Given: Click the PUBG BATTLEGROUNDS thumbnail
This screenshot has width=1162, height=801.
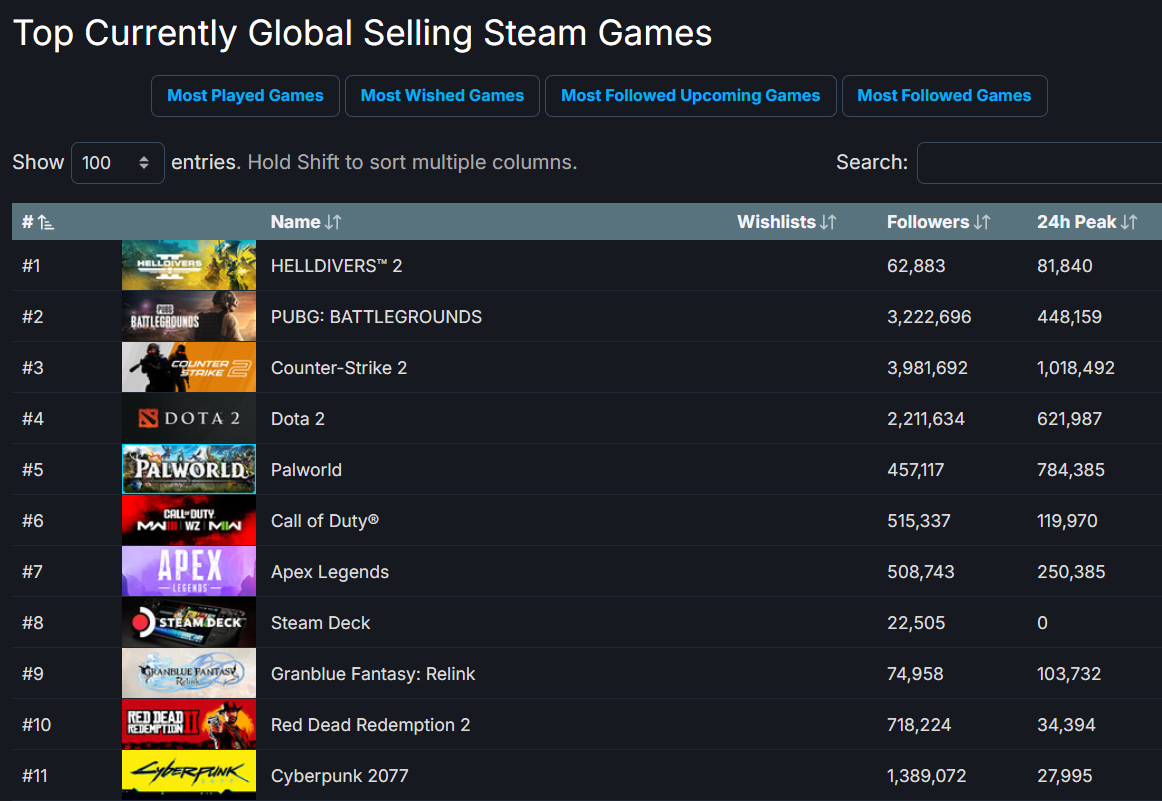Looking at the screenshot, I should coord(189,316).
